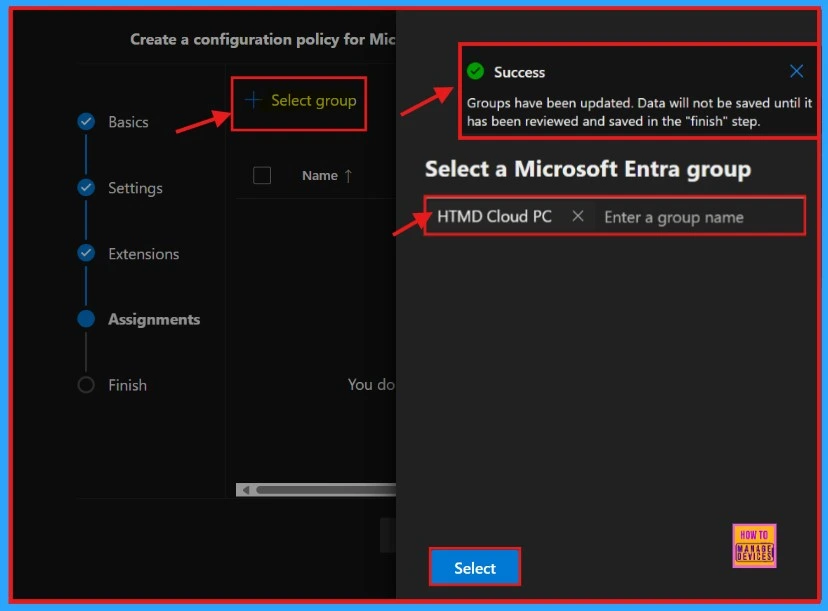Remove the HTMD Cloud PC group tag
Viewport: 828px width, 611px height.
click(578, 216)
